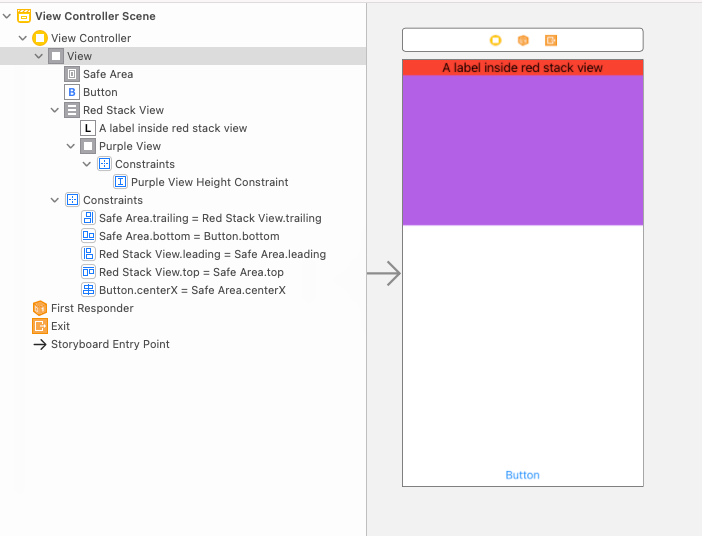Click the trailing constraint icon

click(88, 218)
